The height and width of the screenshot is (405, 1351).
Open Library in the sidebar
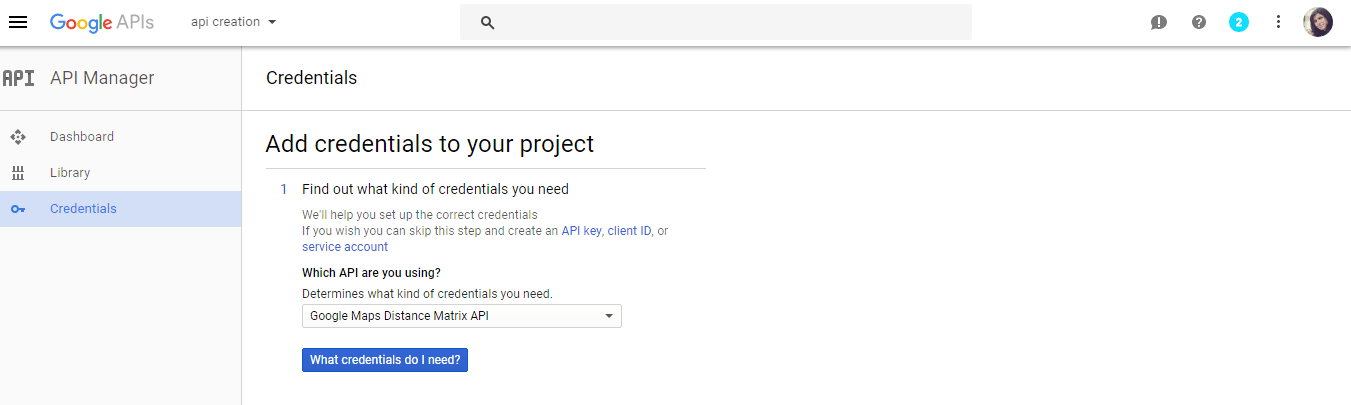pos(70,173)
